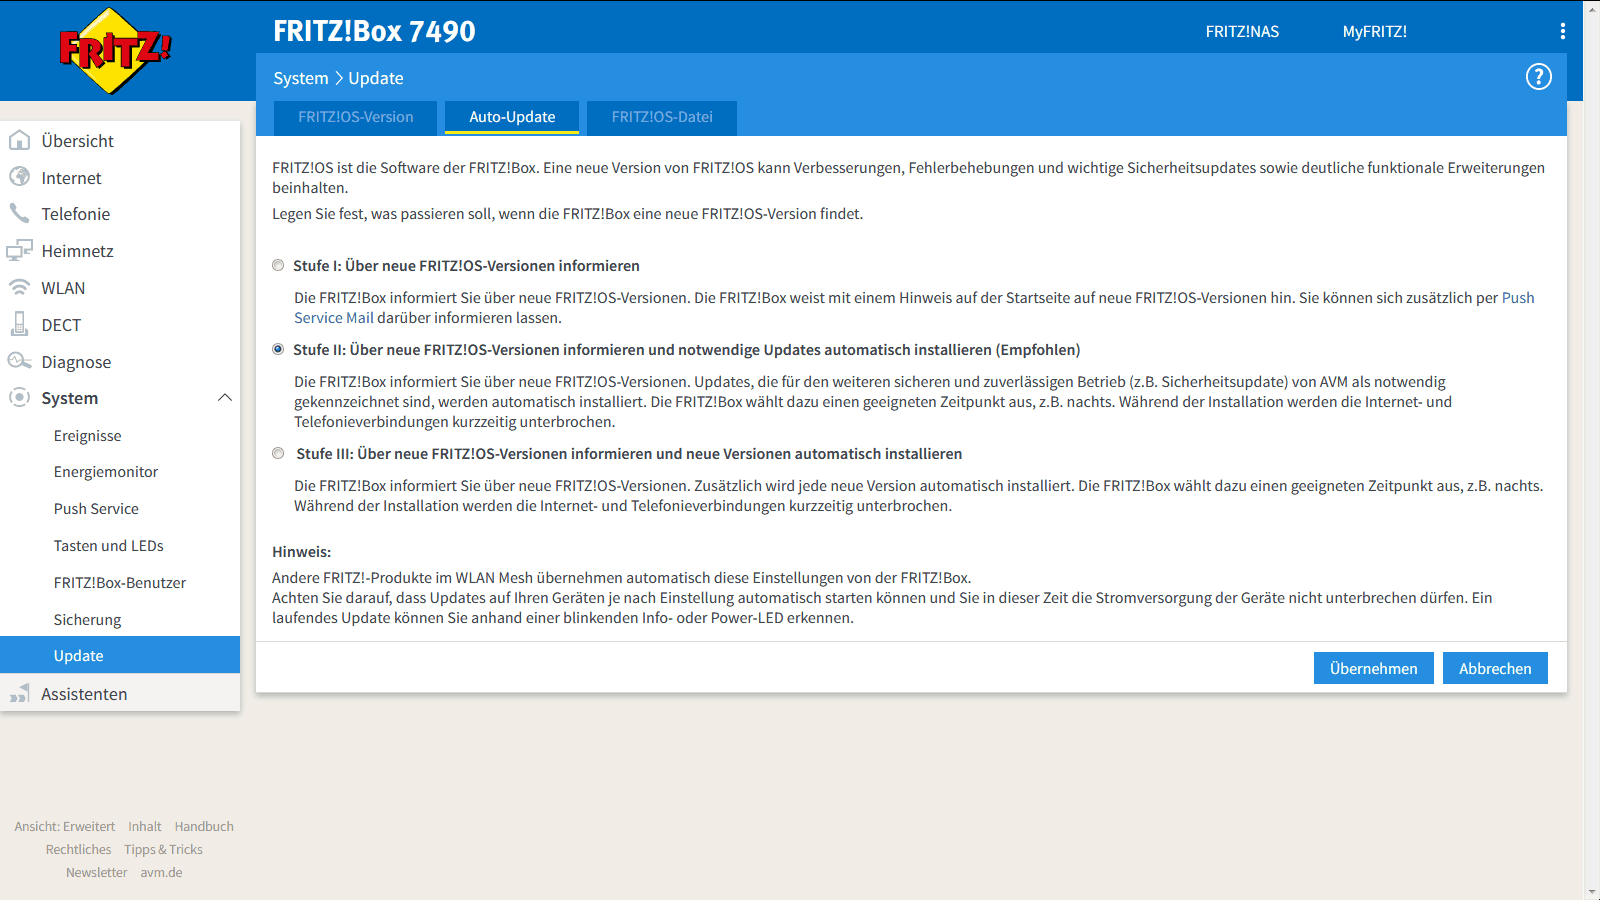Image resolution: width=1600 pixels, height=900 pixels.
Task: Select Update in the sidebar
Action: (x=120, y=655)
